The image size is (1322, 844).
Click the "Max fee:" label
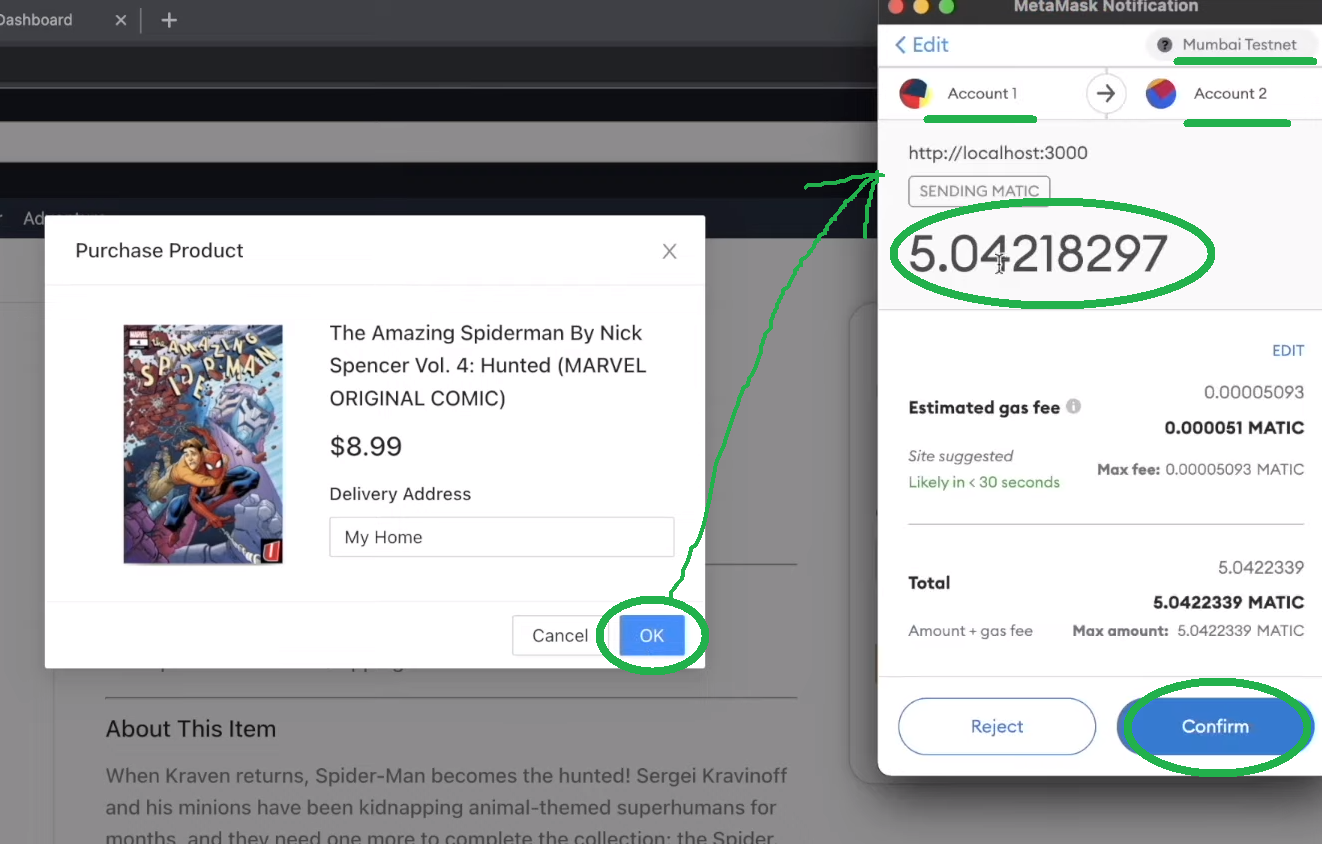tap(1128, 469)
